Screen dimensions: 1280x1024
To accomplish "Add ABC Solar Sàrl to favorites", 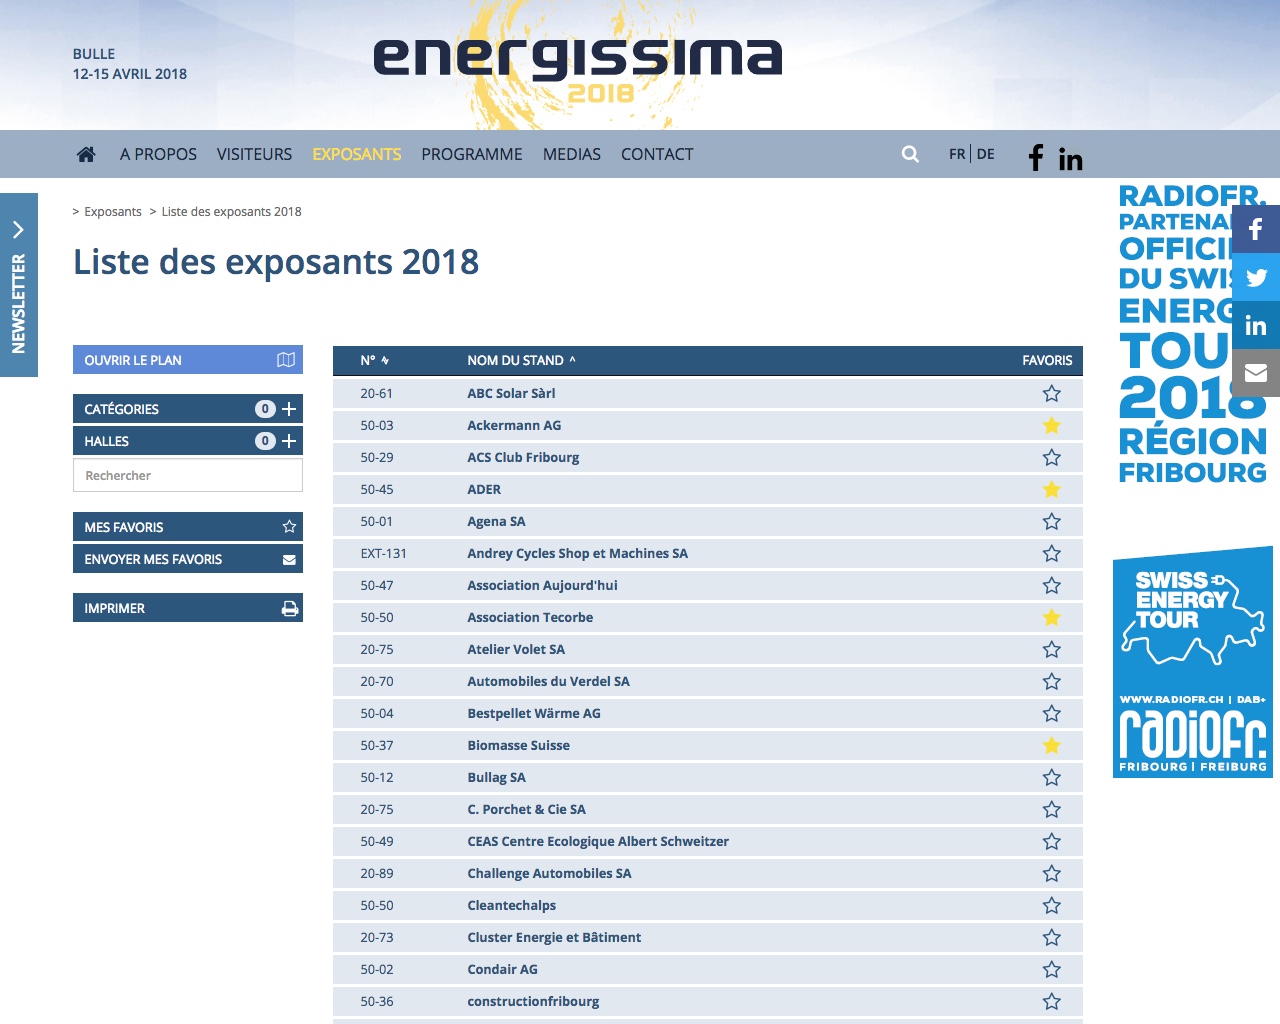I will click(x=1051, y=394).
